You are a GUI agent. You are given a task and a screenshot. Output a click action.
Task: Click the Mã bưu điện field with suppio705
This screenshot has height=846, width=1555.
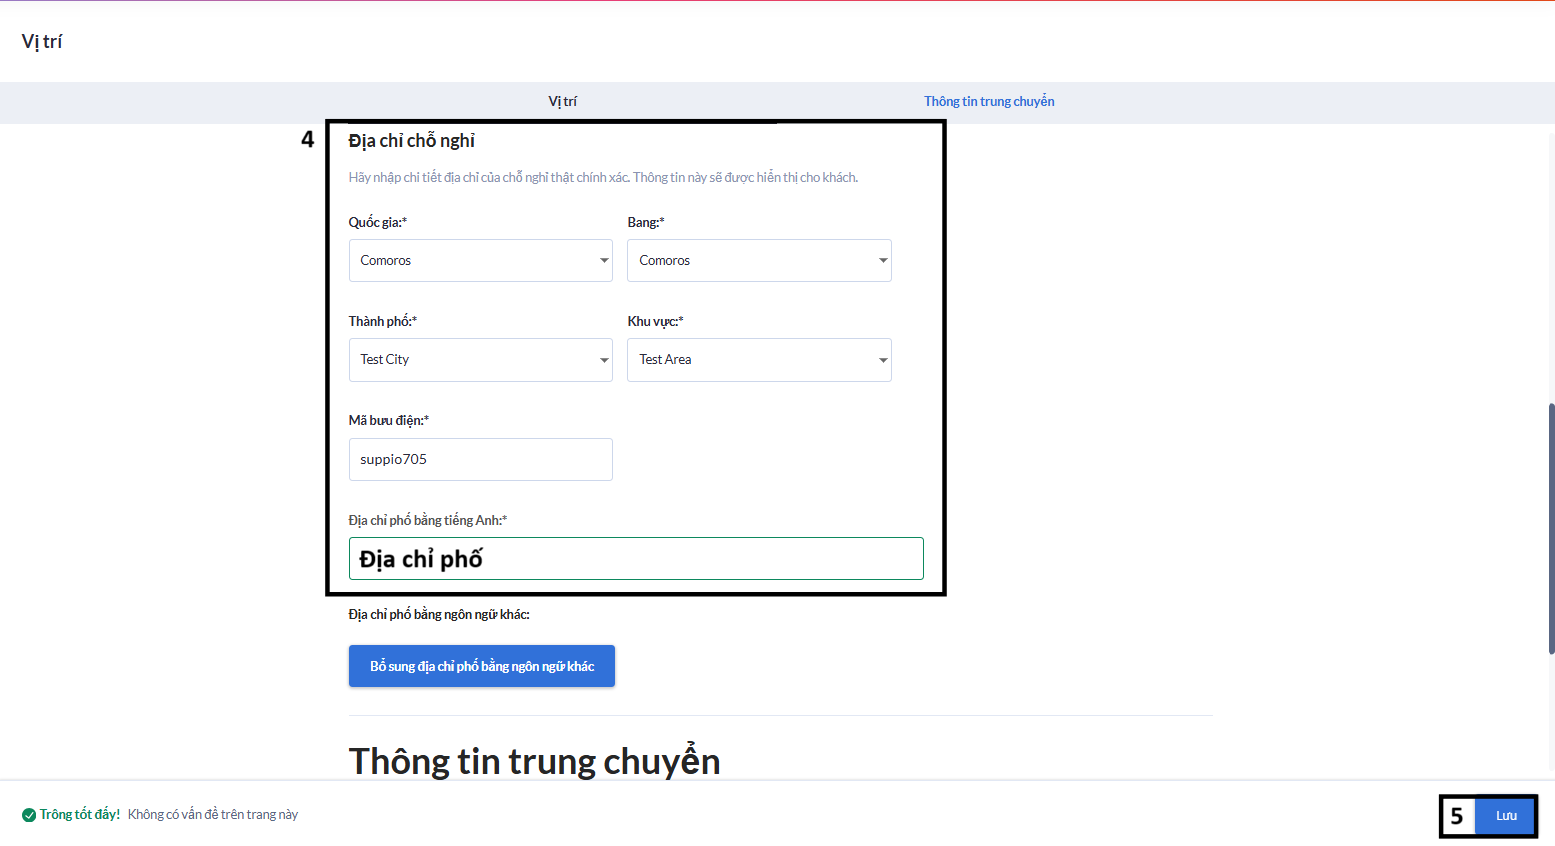tap(480, 459)
